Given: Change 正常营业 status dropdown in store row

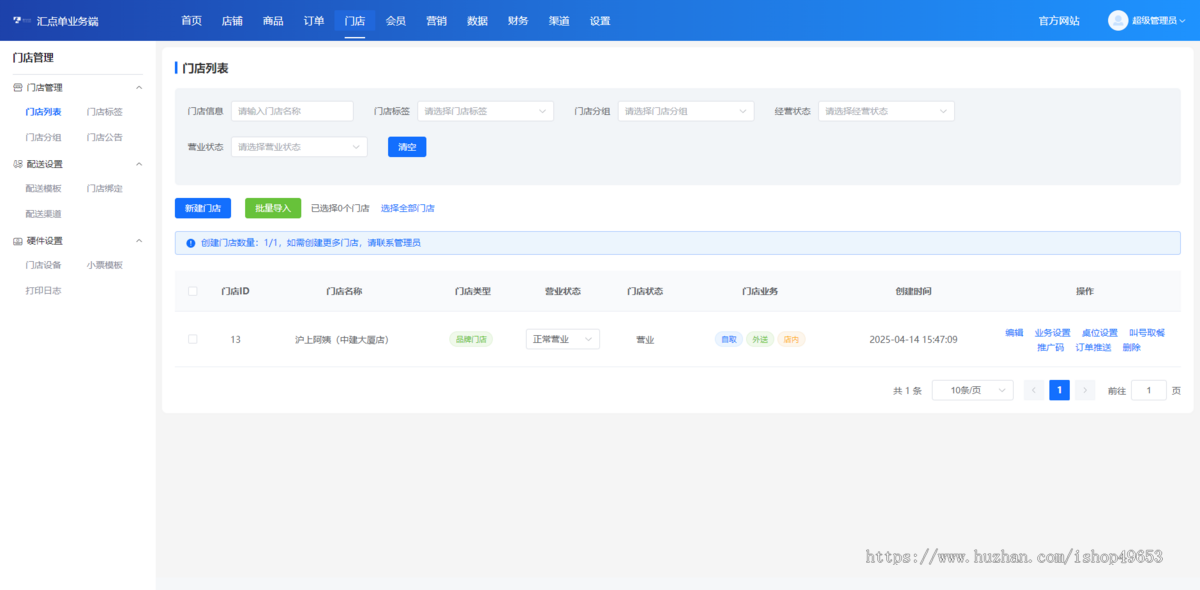Looking at the screenshot, I should [563, 339].
